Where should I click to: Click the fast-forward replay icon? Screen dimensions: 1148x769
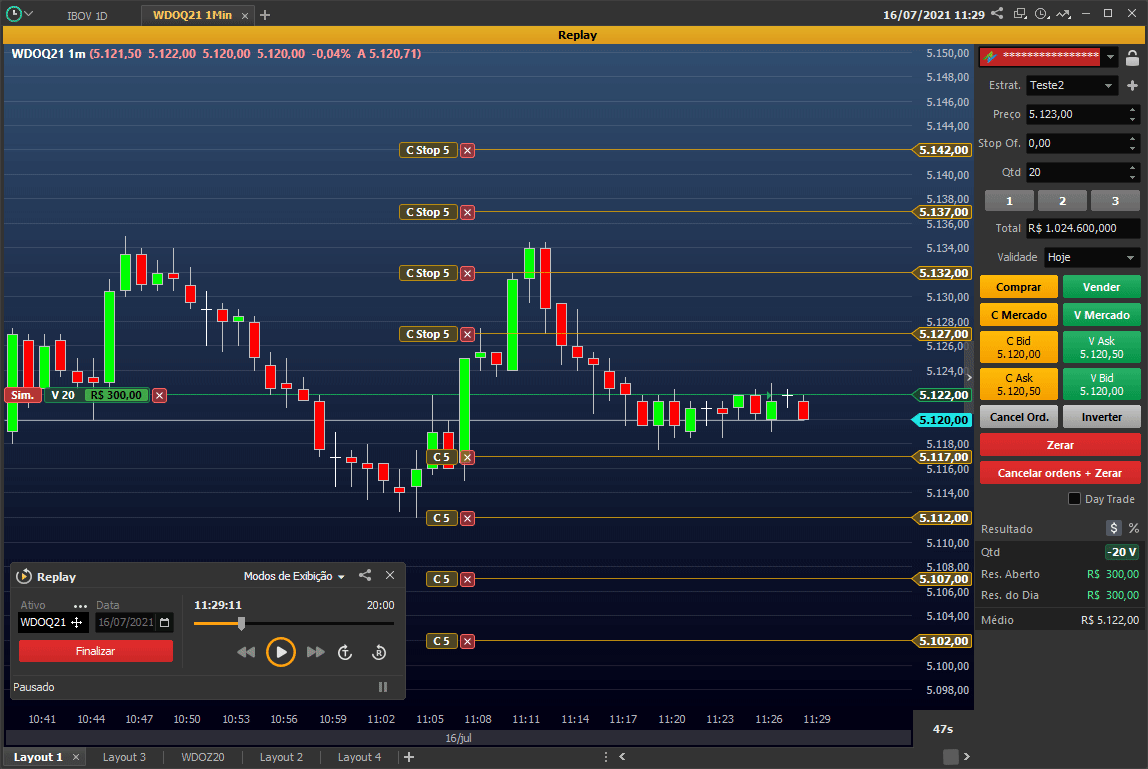click(316, 652)
